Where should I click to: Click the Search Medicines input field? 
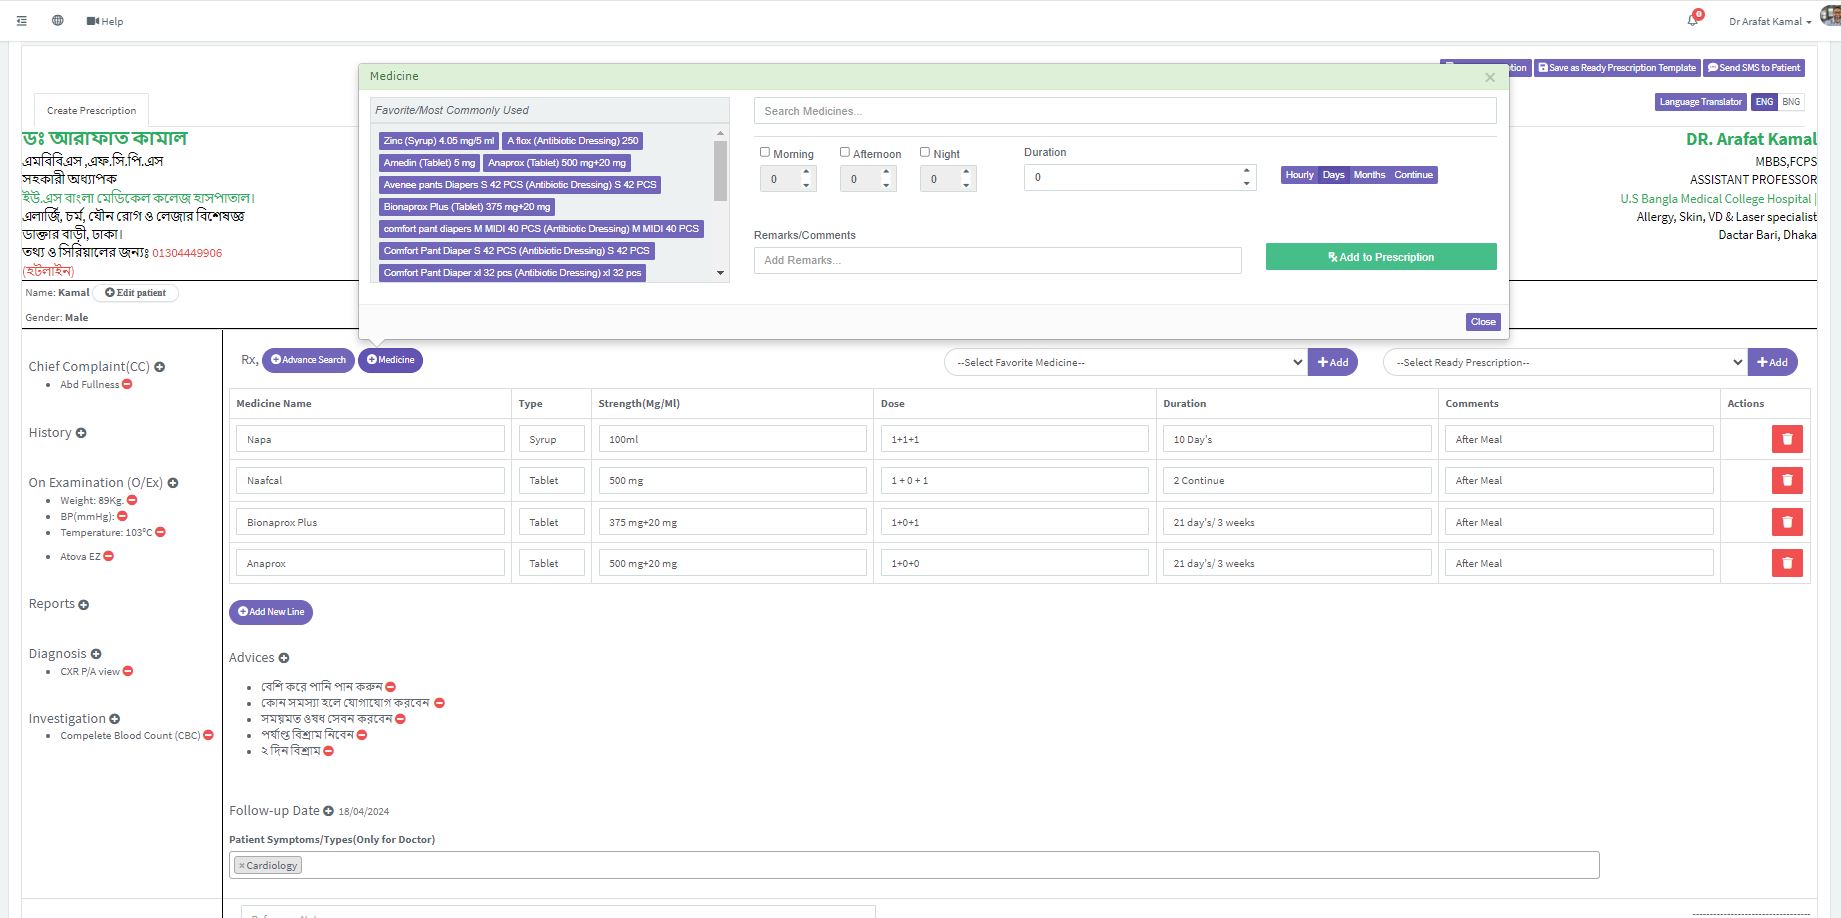pos(1124,111)
